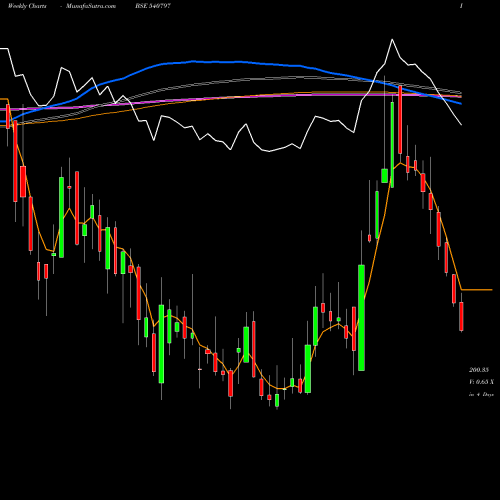Click the 'V: 0.65 X' volume text
Image resolution: width=500 pixels, height=500 pixels.
(x=481, y=382)
